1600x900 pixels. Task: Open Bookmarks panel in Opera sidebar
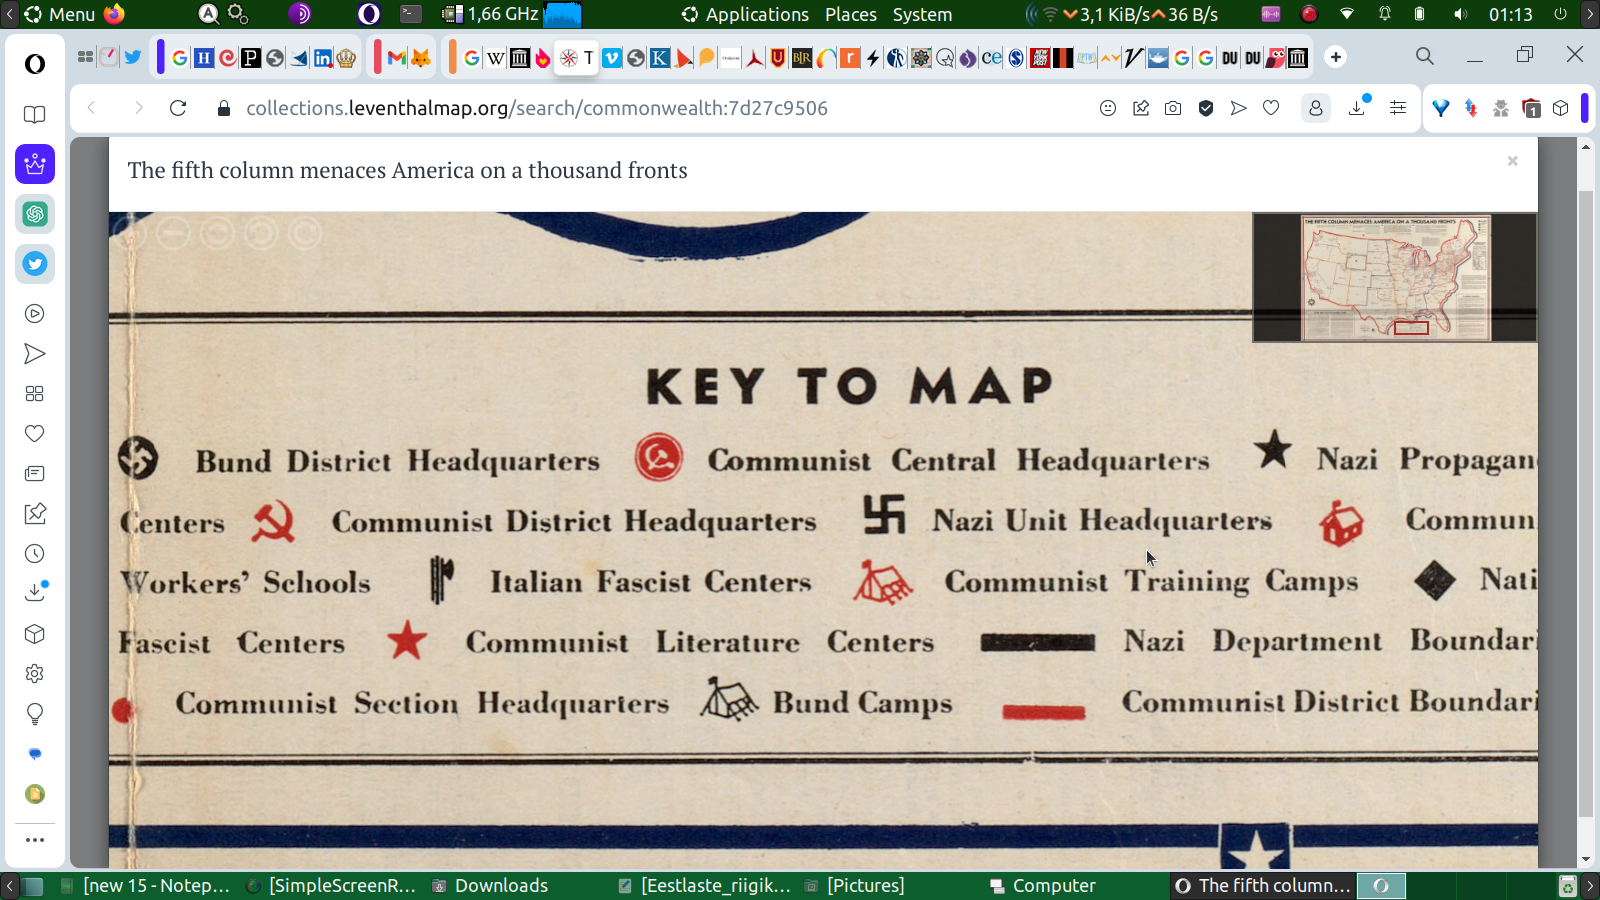pos(35,114)
